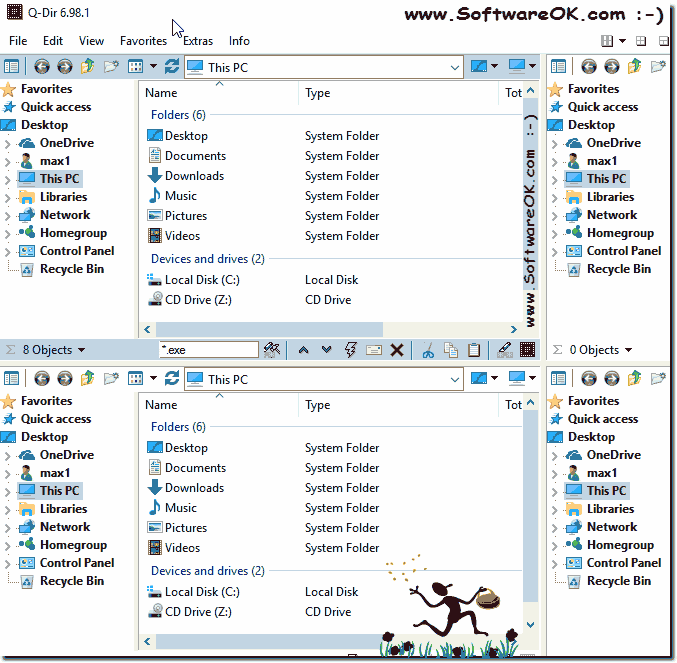Open the Info menu

click(239, 41)
